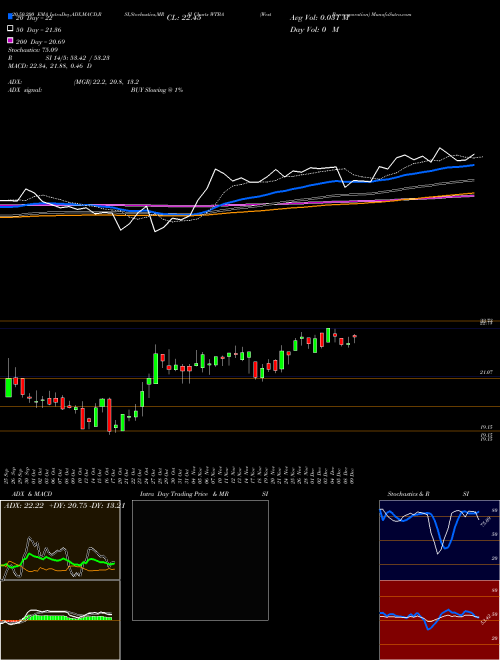Click the last candlestick on the price chart
The height and width of the screenshot is (660, 500).
pos(354,337)
